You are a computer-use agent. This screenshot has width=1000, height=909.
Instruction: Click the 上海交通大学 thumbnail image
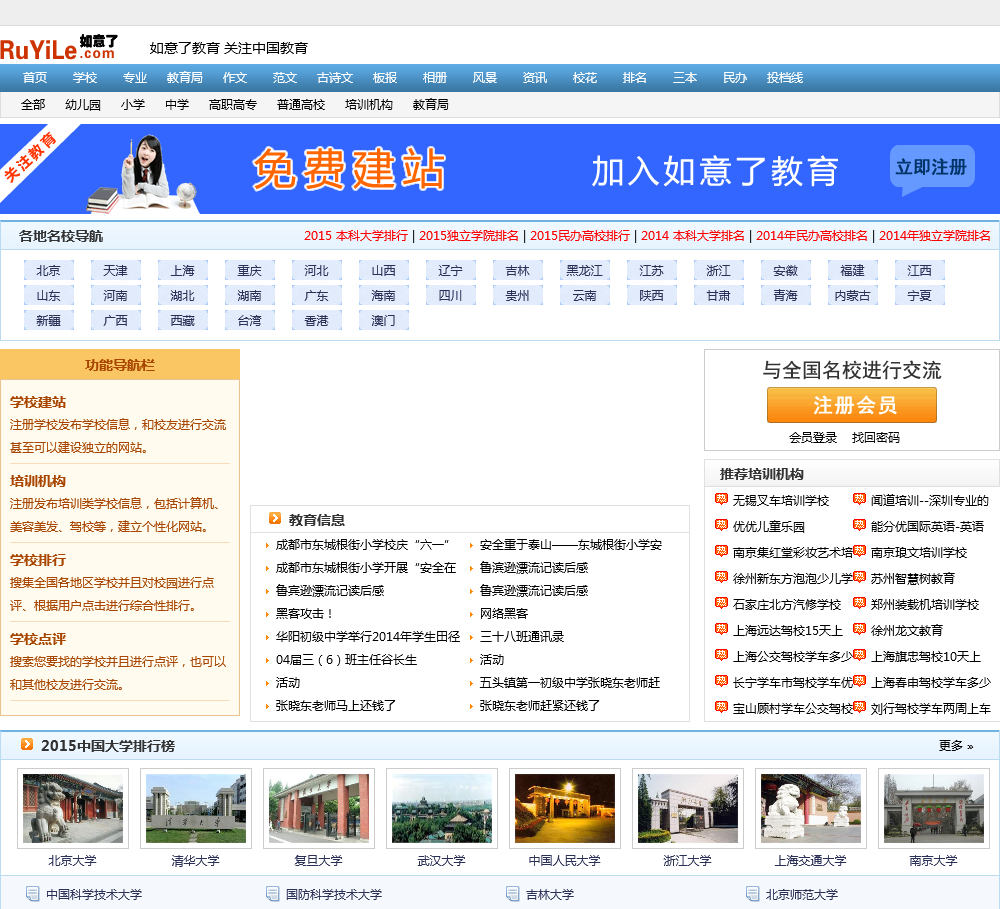(811, 808)
